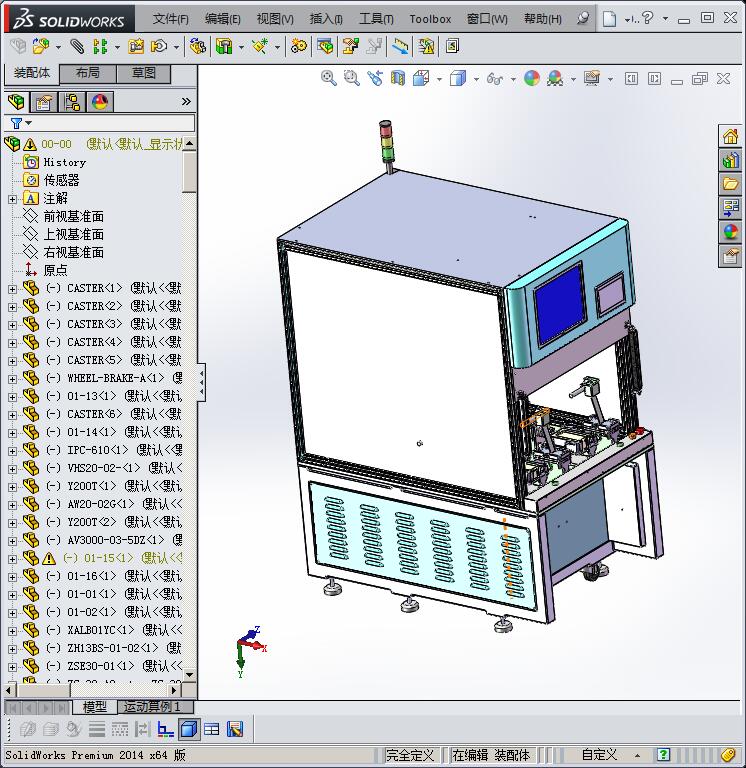Select the 前视基准面 plane in tree
The width and height of the screenshot is (746, 768).
click(73, 216)
